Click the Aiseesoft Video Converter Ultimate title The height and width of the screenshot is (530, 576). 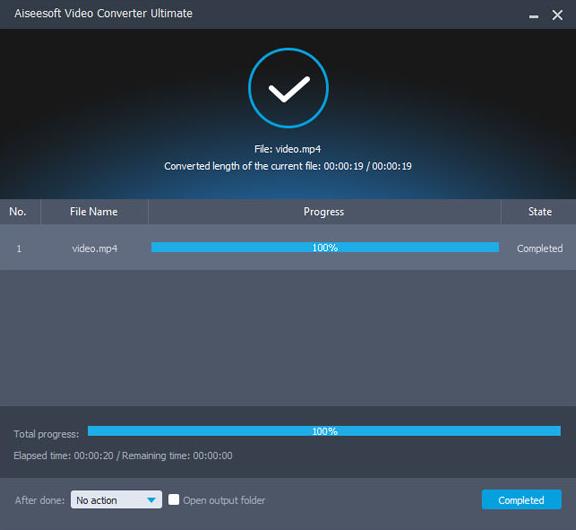point(103,14)
